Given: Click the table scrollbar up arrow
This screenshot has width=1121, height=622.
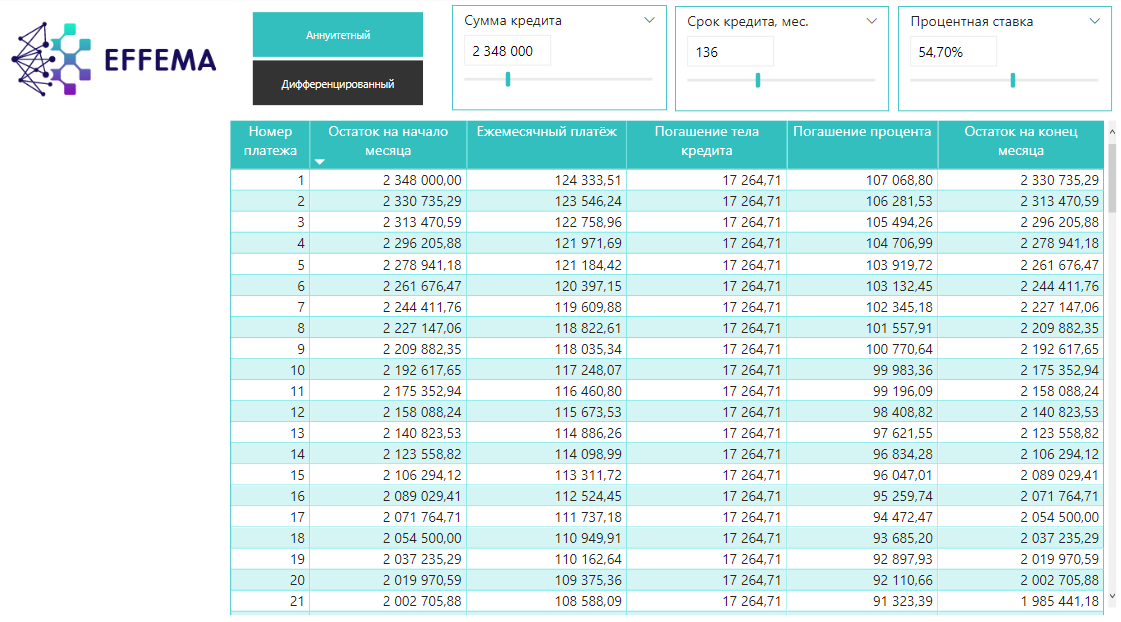Looking at the screenshot, I should pos(1112,132).
